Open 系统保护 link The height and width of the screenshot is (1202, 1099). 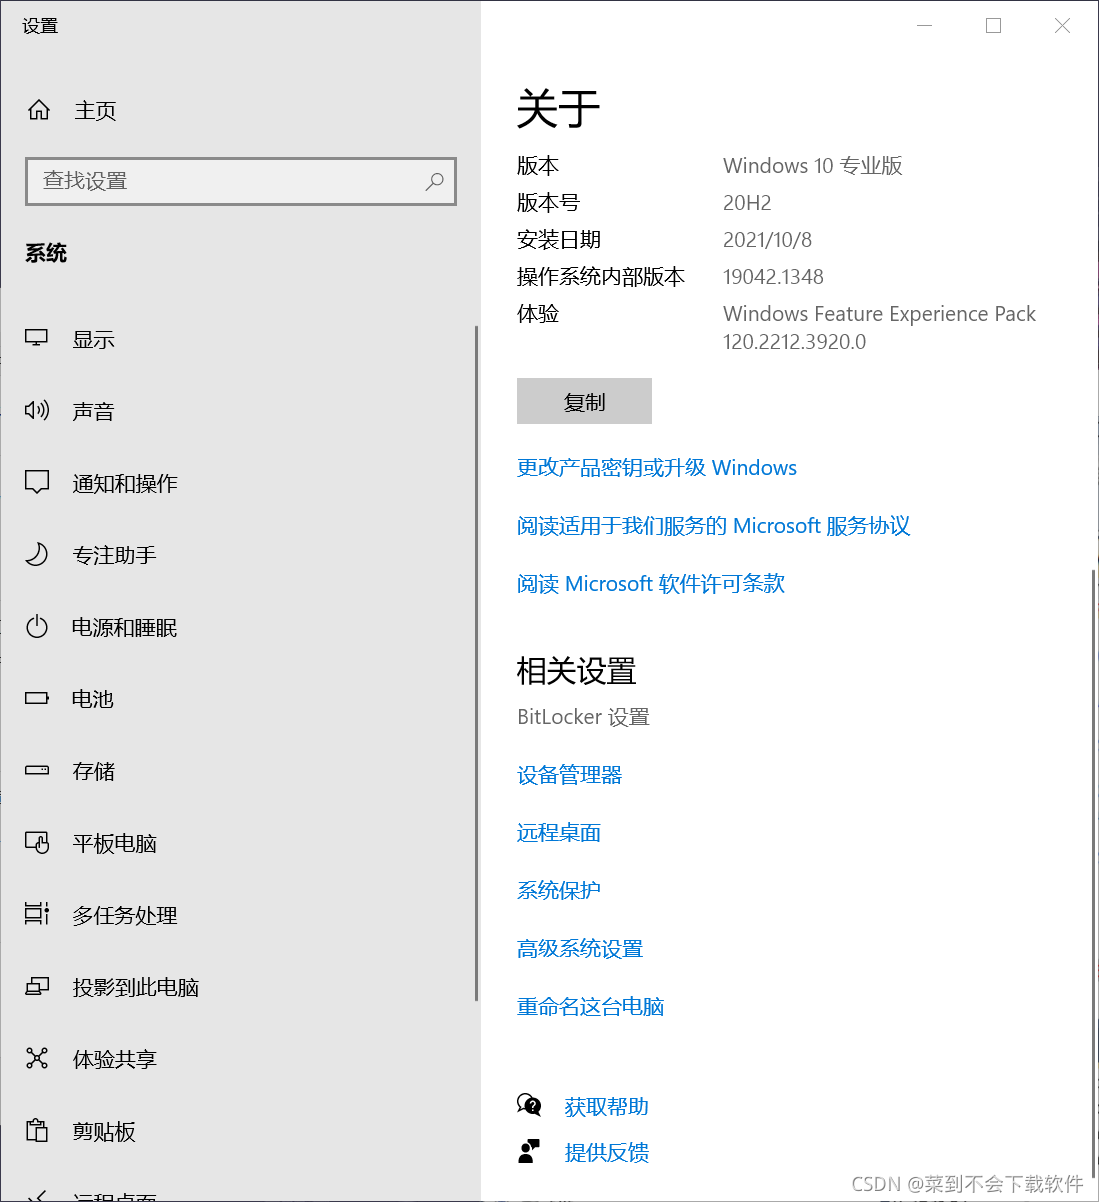point(559,890)
